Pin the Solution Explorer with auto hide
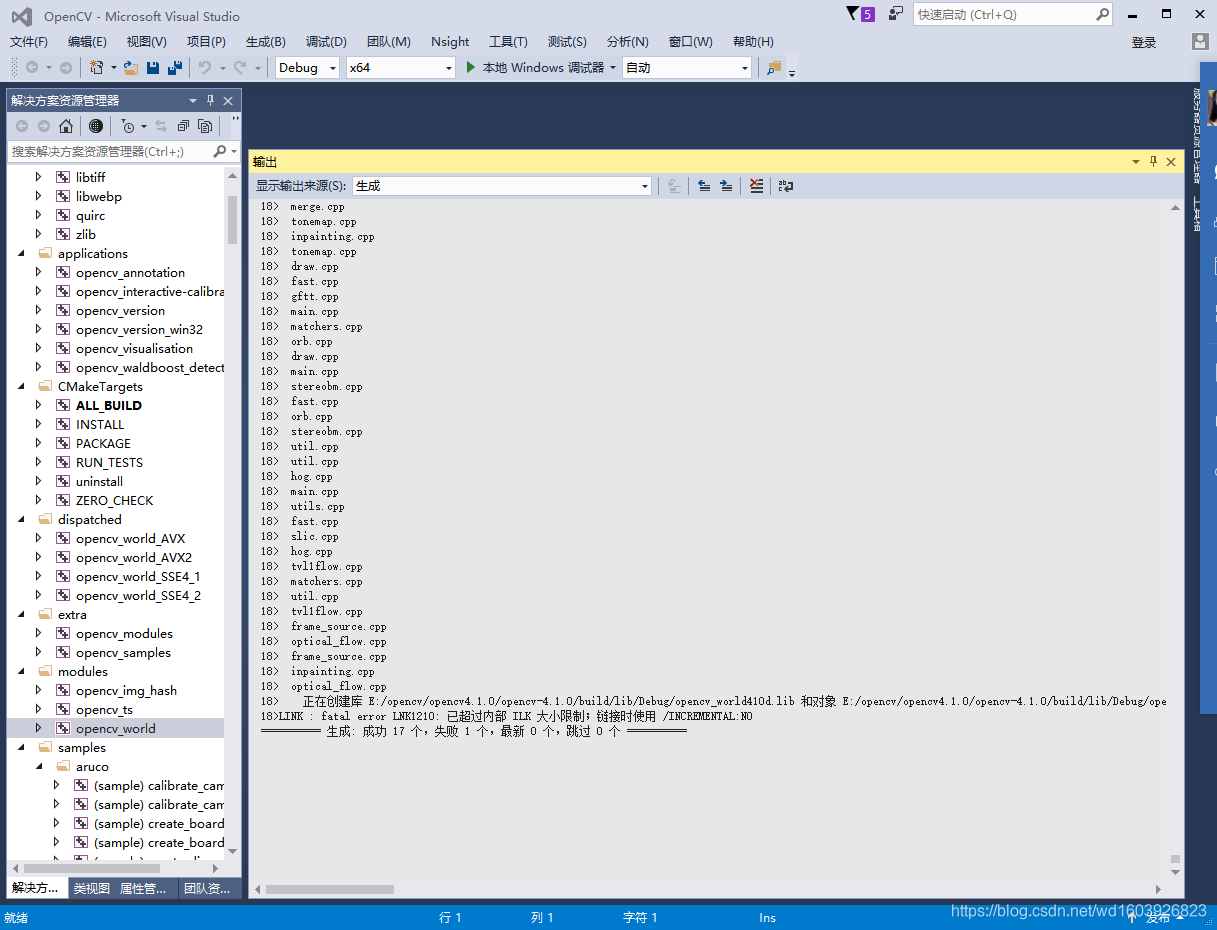 click(210, 101)
